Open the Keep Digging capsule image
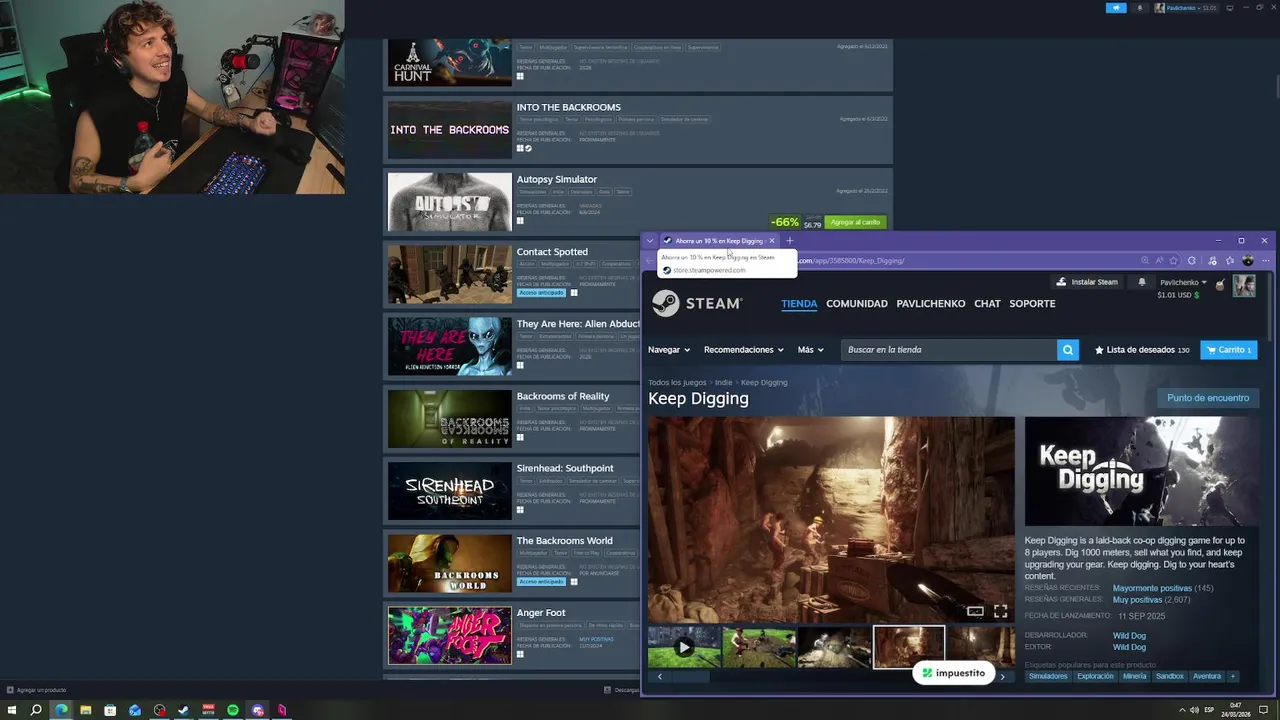 (x=1142, y=471)
